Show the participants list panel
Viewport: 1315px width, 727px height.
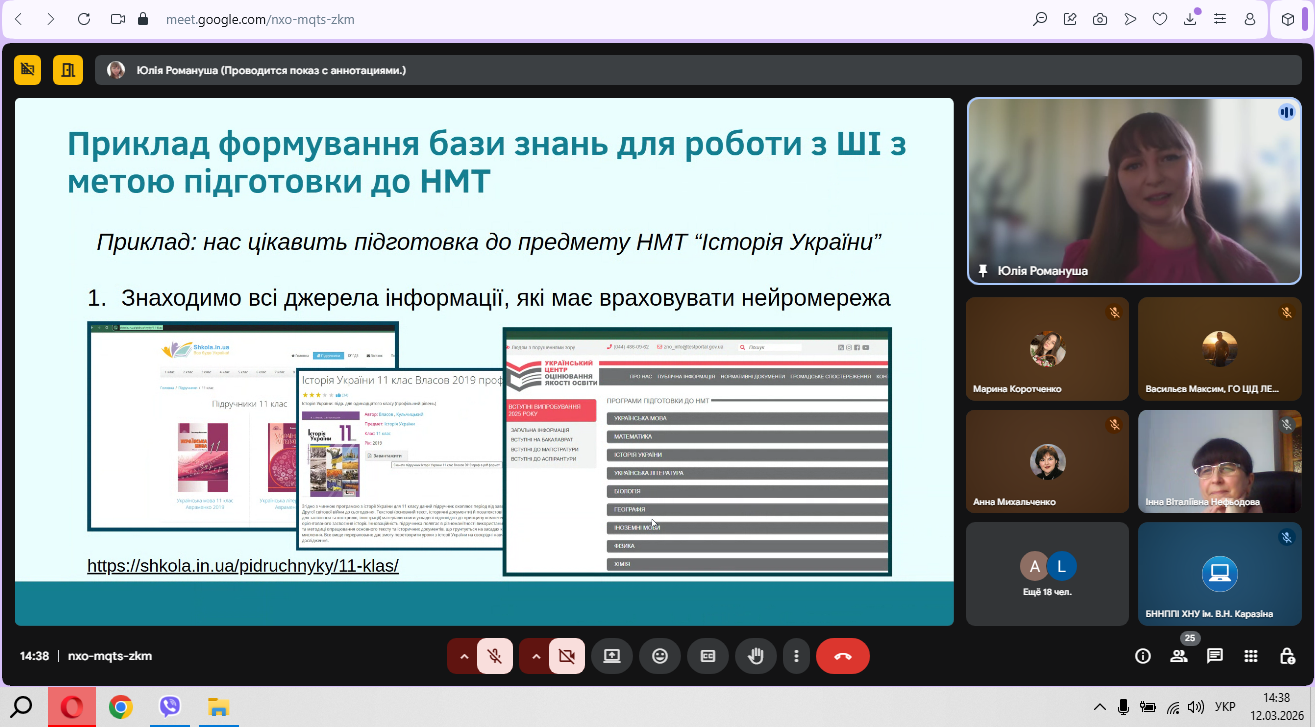[x=1179, y=656]
